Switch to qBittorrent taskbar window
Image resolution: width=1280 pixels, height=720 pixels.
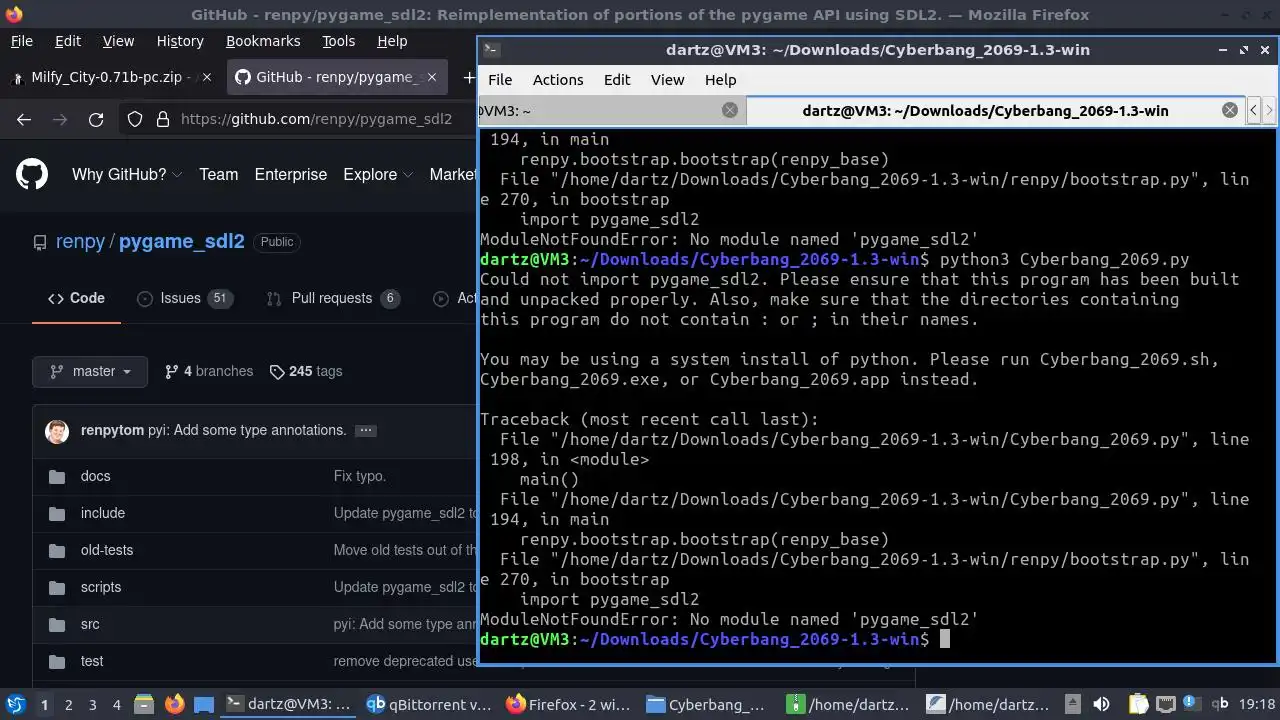point(429,704)
